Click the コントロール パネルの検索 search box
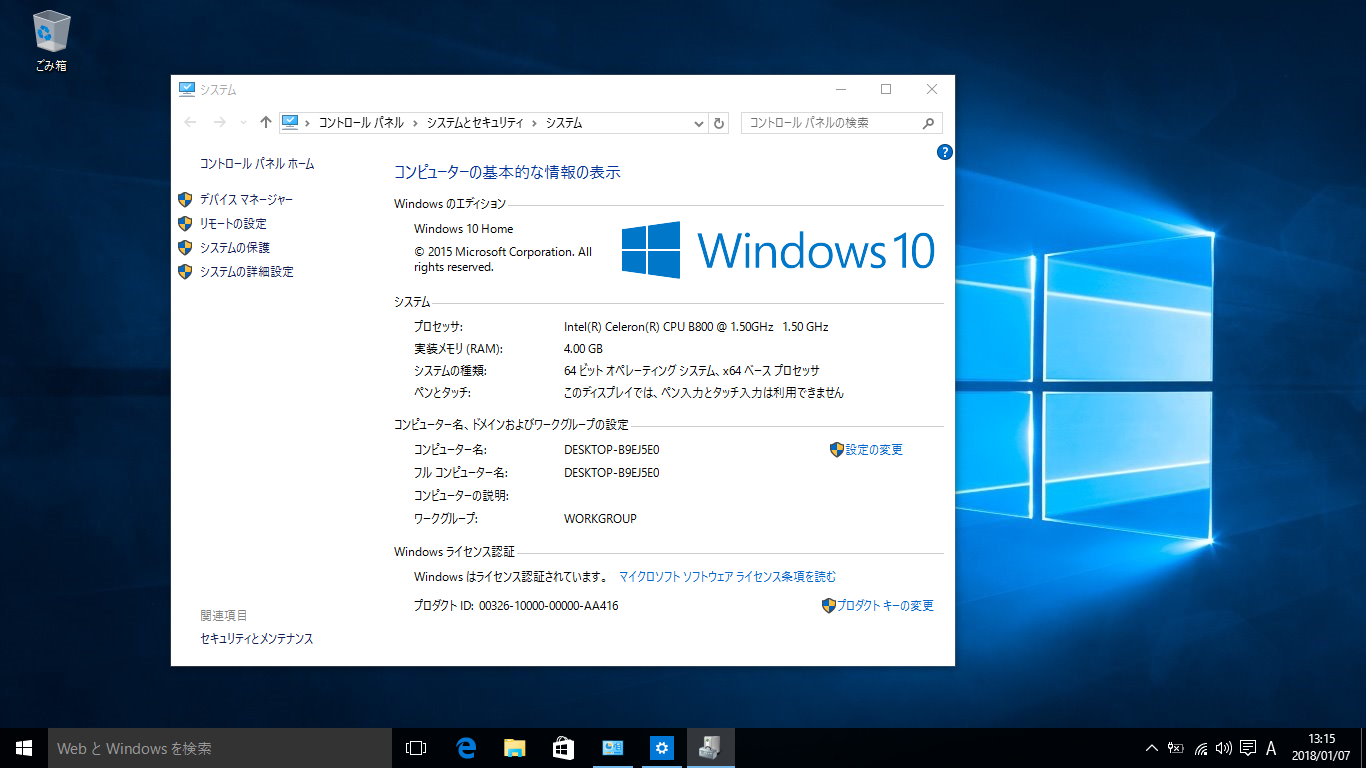1366x768 pixels. click(x=830, y=123)
